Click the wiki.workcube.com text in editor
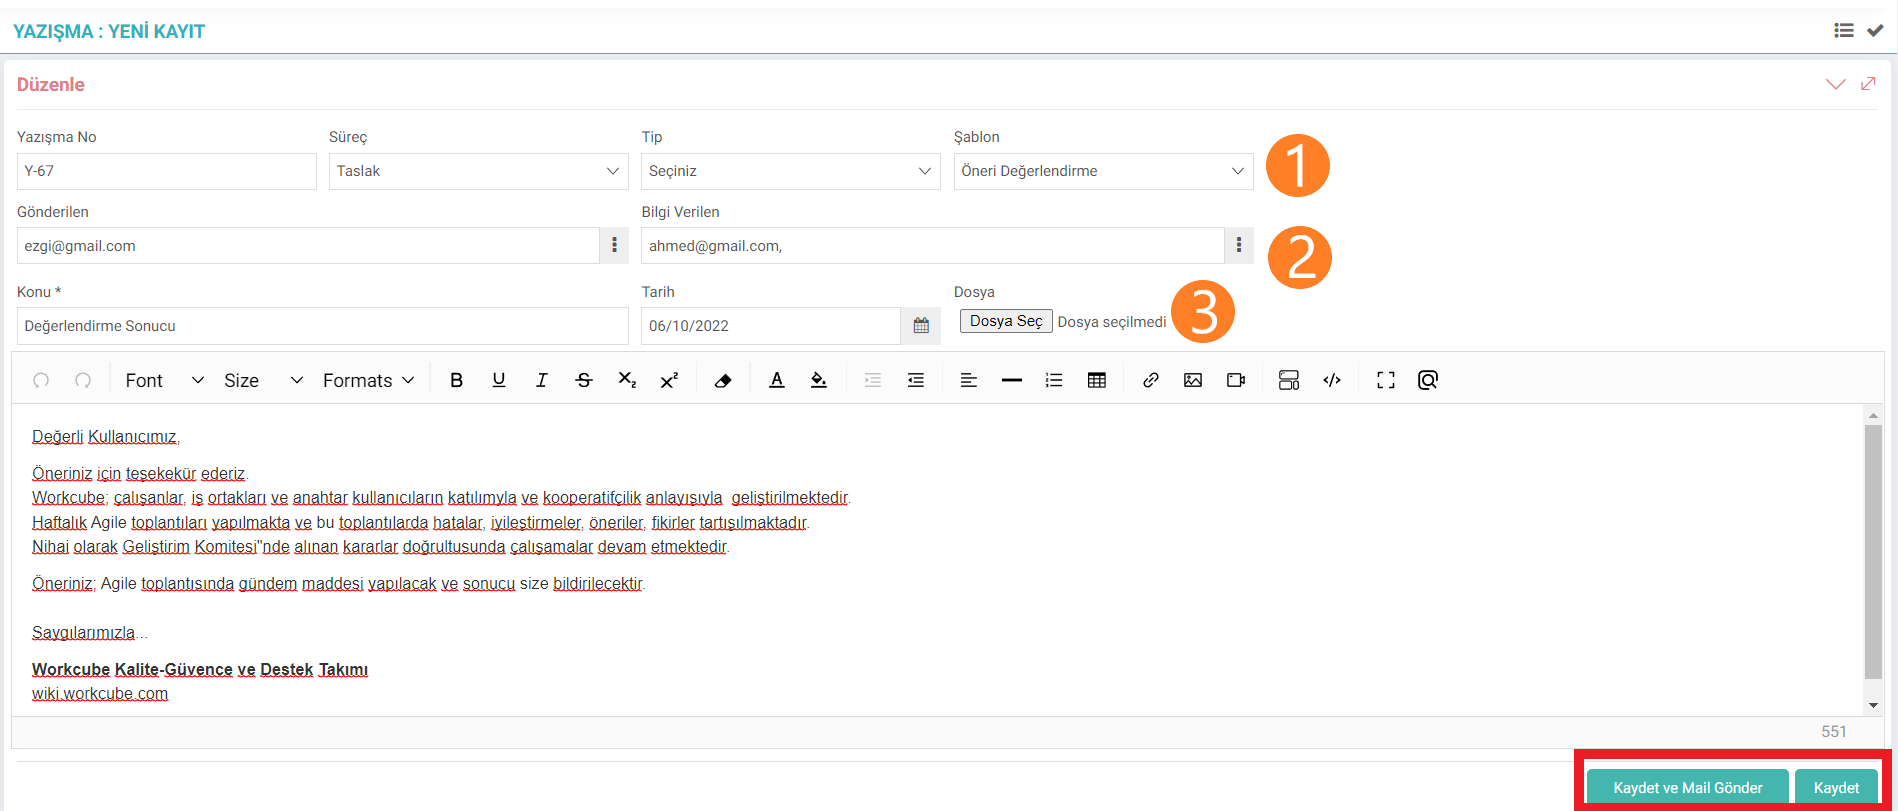 pos(100,694)
